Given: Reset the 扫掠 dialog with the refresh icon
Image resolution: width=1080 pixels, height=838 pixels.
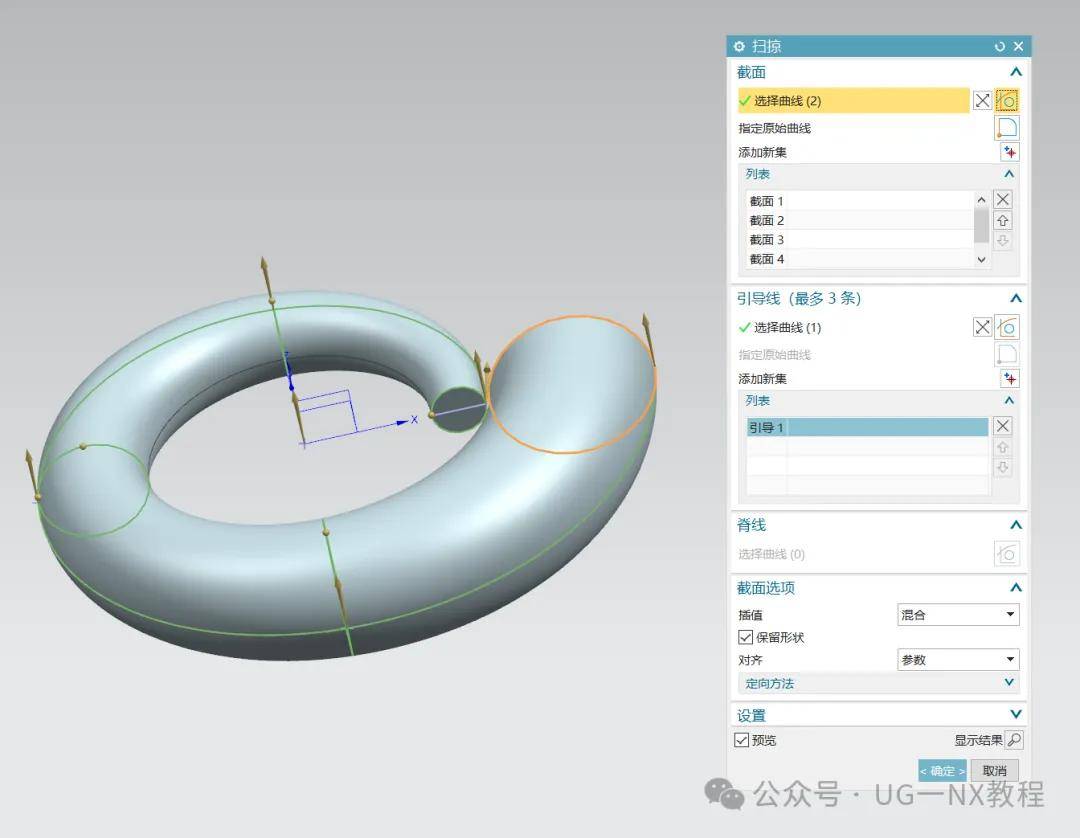Looking at the screenshot, I should (999, 46).
